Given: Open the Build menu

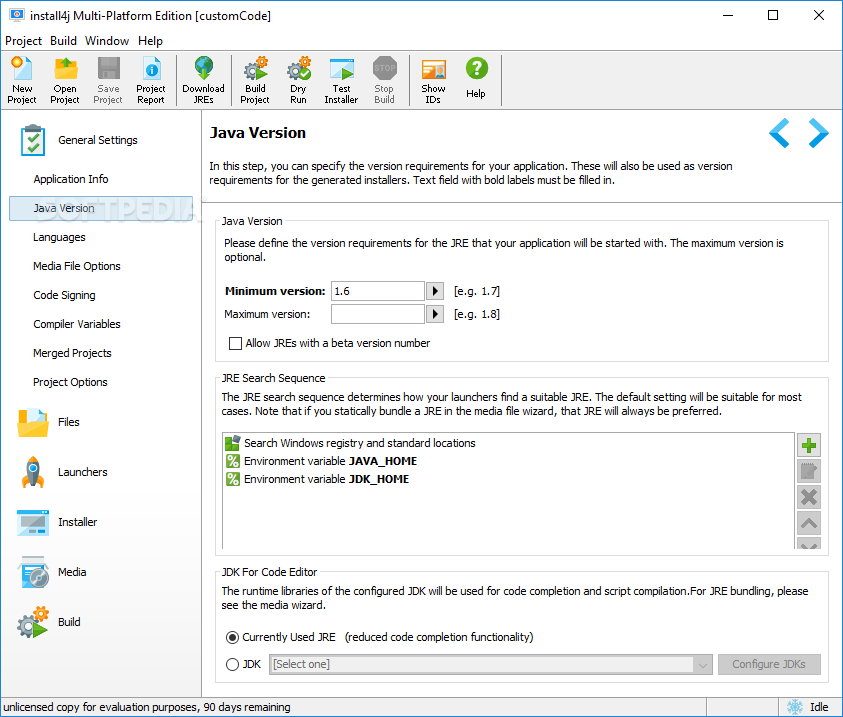Looking at the screenshot, I should click(63, 41).
